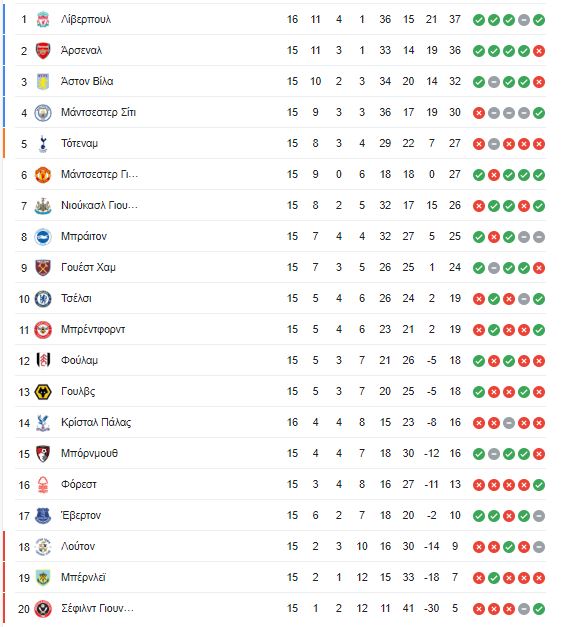Image resolution: width=567 pixels, height=627 pixels.
Task: Click the Everton club crest
Action: [x=43, y=516]
